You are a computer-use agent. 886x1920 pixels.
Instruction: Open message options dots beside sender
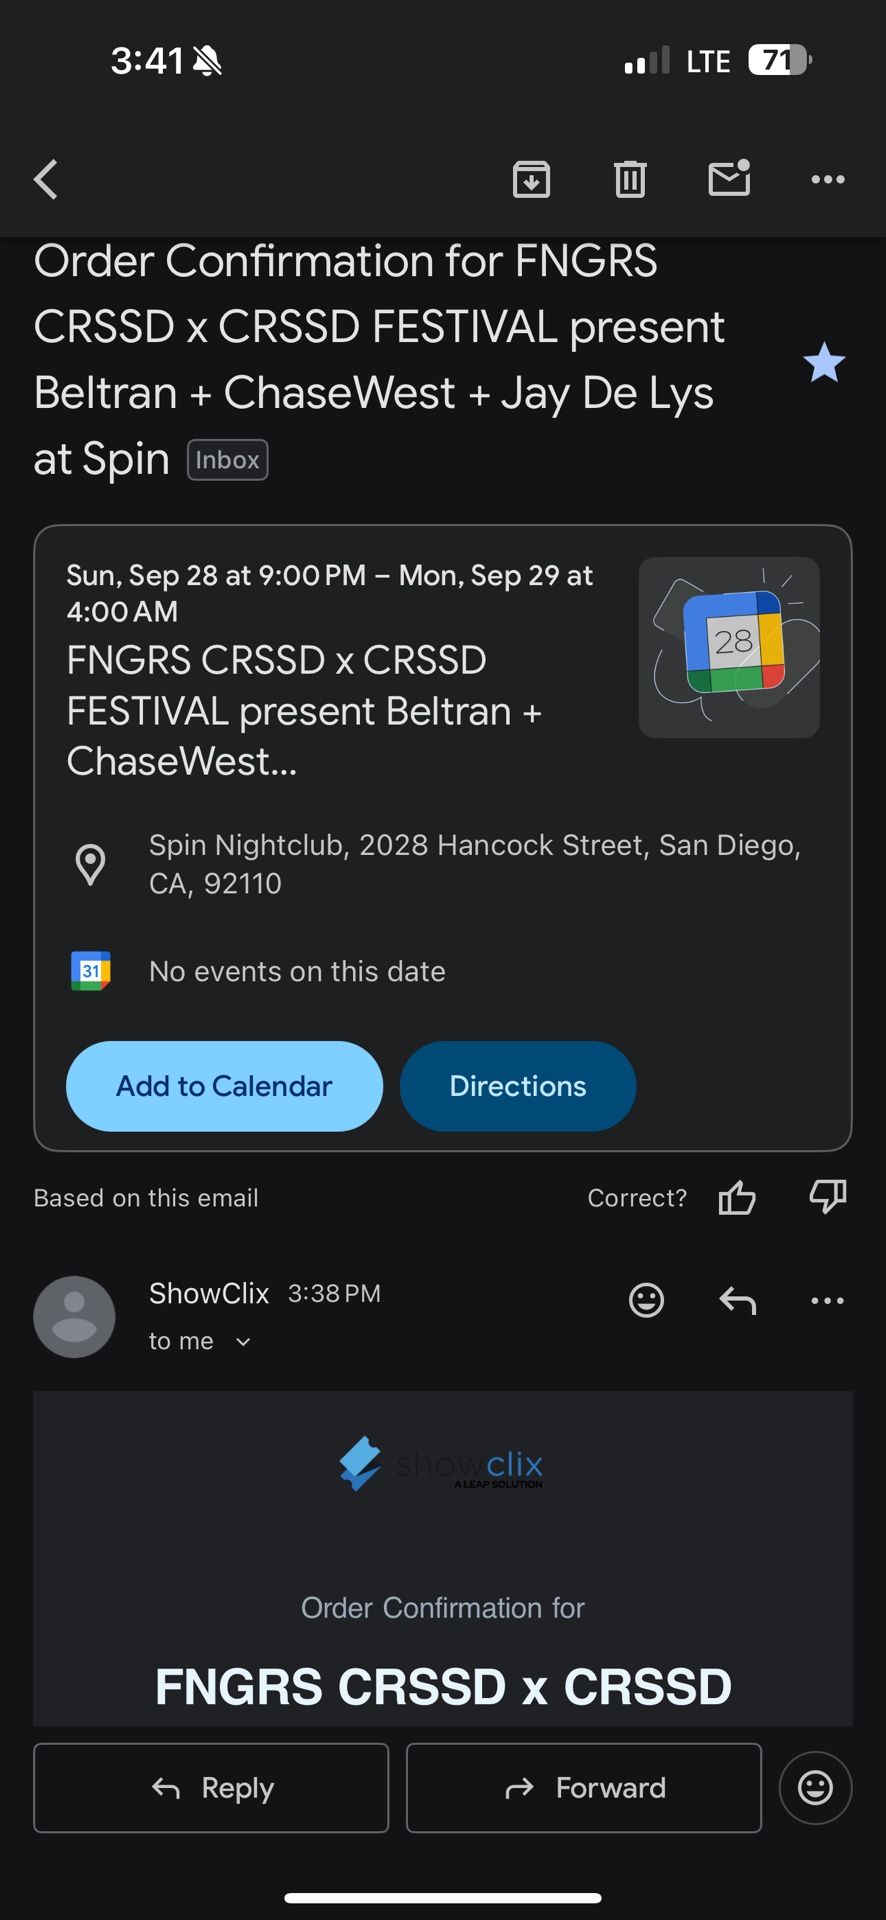(828, 1300)
